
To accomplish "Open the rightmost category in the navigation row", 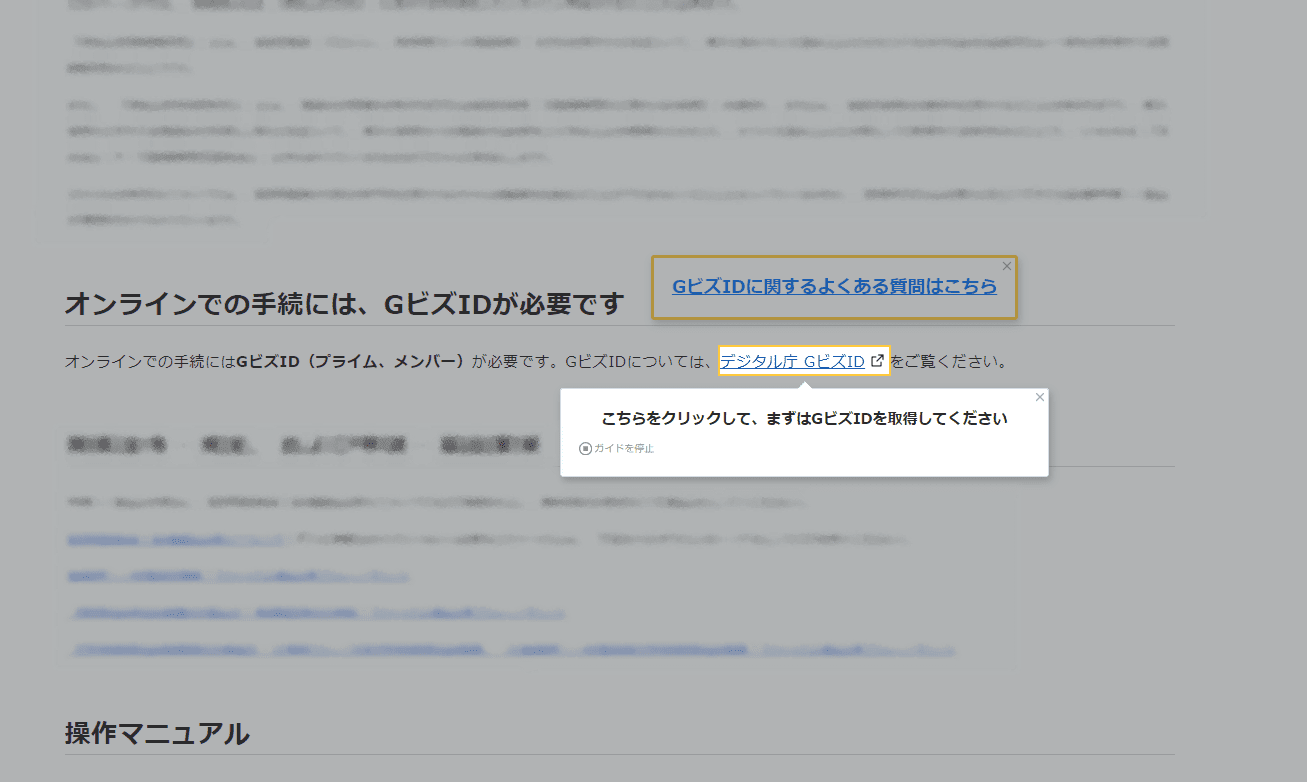I will [x=486, y=447].
